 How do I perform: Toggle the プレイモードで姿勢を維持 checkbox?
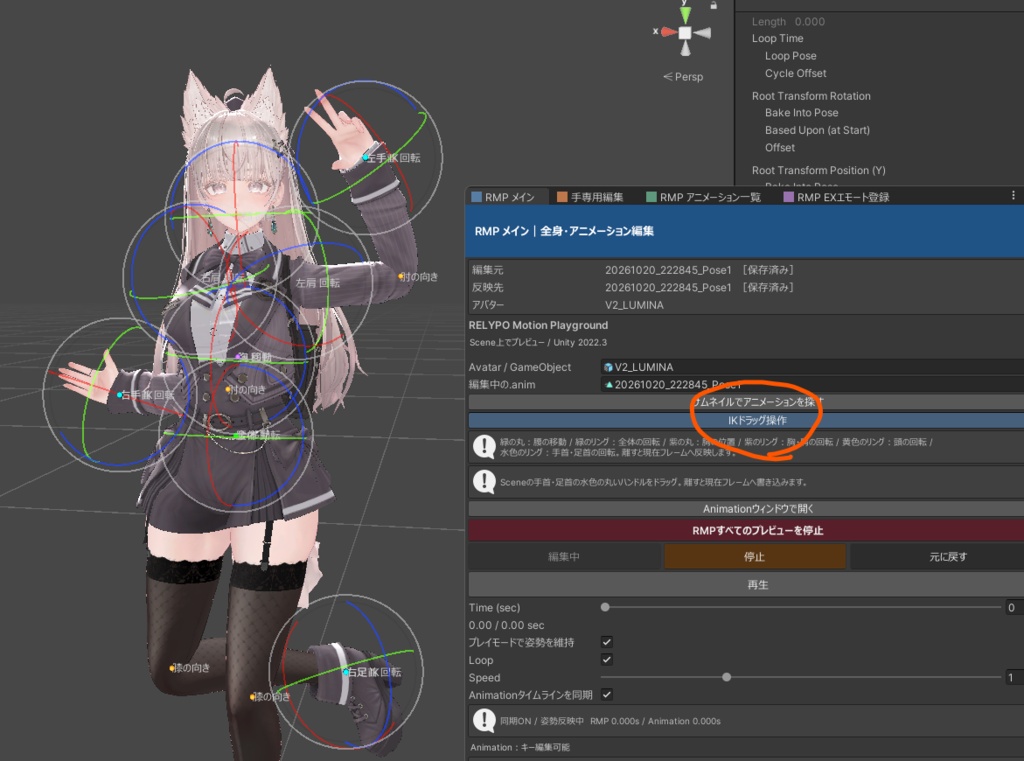point(607,642)
